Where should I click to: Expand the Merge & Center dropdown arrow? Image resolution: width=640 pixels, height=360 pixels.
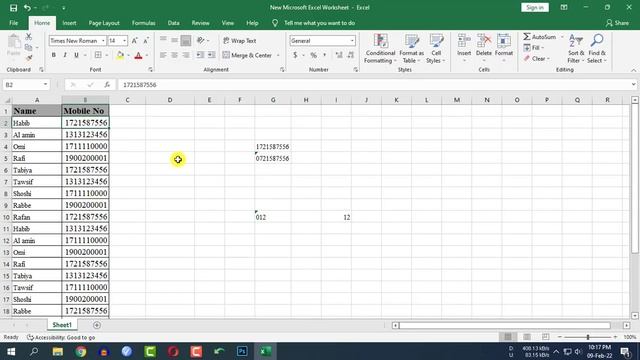coord(278,55)
